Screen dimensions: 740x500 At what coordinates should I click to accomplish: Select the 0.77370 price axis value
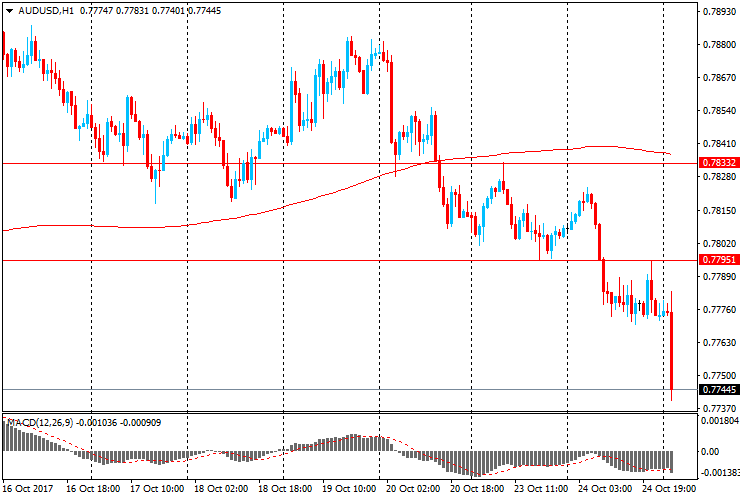point(719,408)
